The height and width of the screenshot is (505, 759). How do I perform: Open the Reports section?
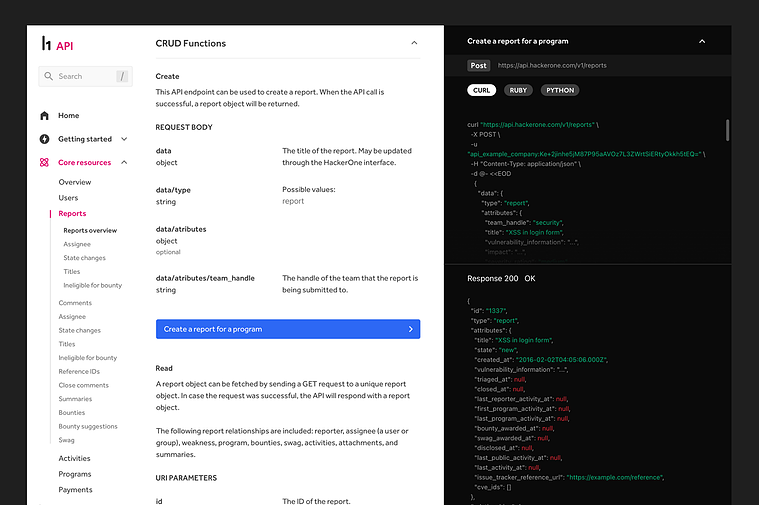[72, 214]
